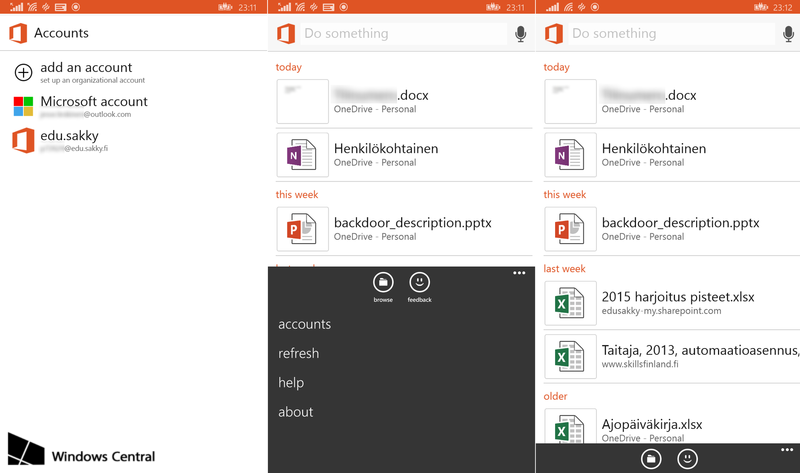Open 'backdoor_description.pptx' title in middle screen

click(x=413, y=223)
